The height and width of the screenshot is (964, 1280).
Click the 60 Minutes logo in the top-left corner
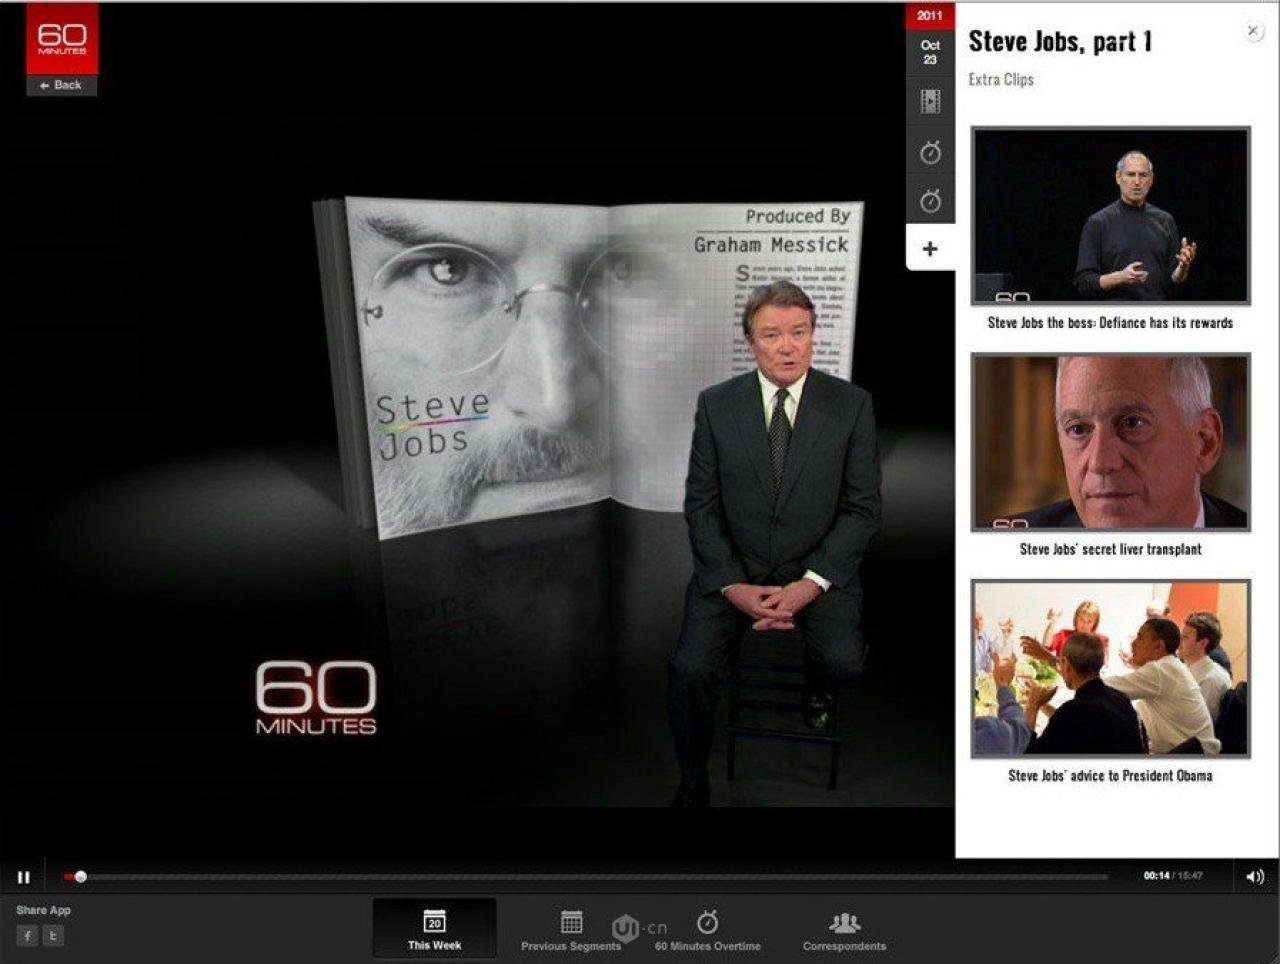(62, 39)
